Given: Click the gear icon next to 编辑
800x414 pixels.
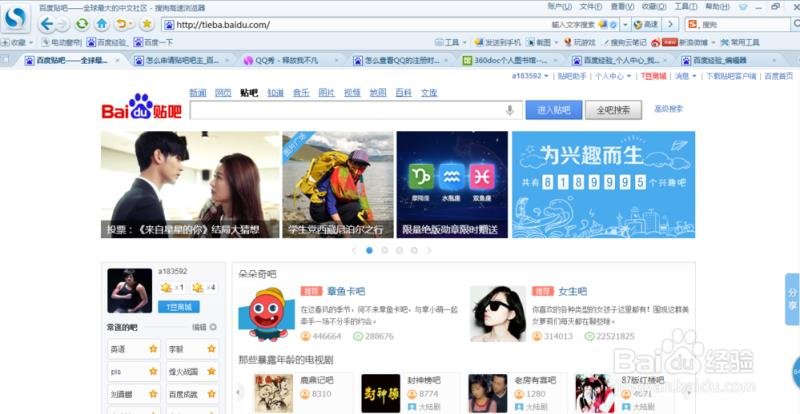Looking at the screenshot, I should 213,327.
